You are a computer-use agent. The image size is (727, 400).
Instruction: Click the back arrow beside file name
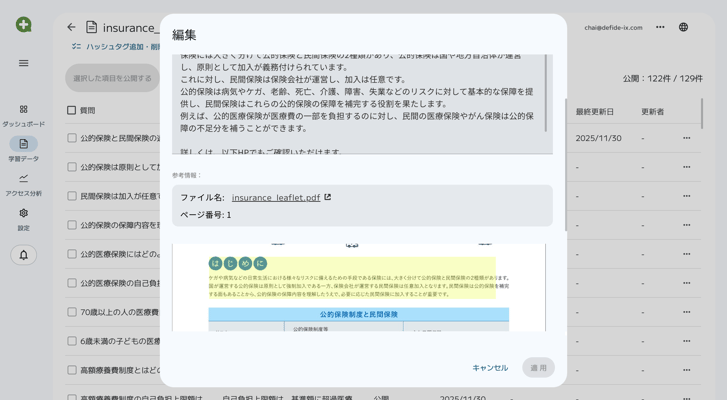pyautogui.click(x=71, y=27)
